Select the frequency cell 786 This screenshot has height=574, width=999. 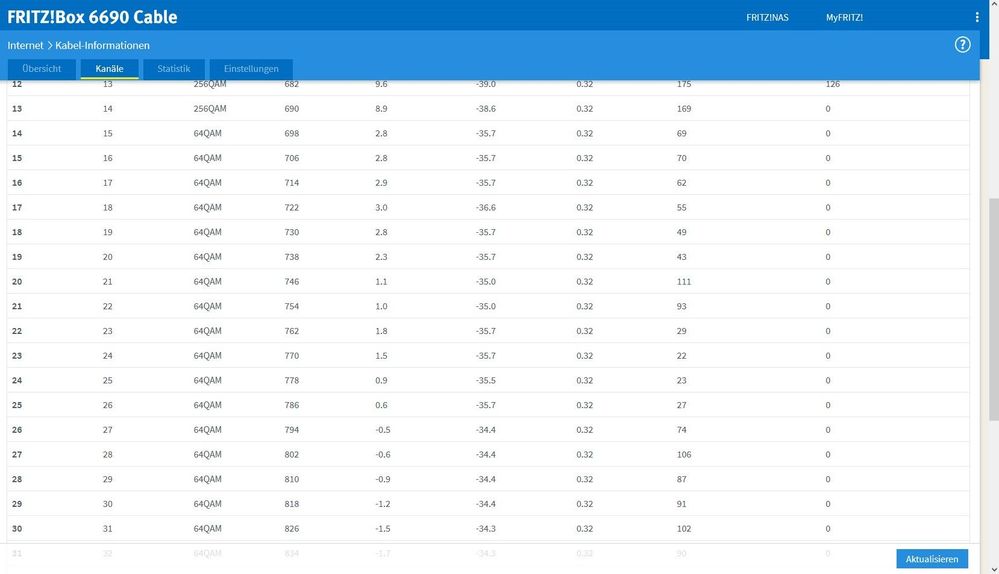292,405
